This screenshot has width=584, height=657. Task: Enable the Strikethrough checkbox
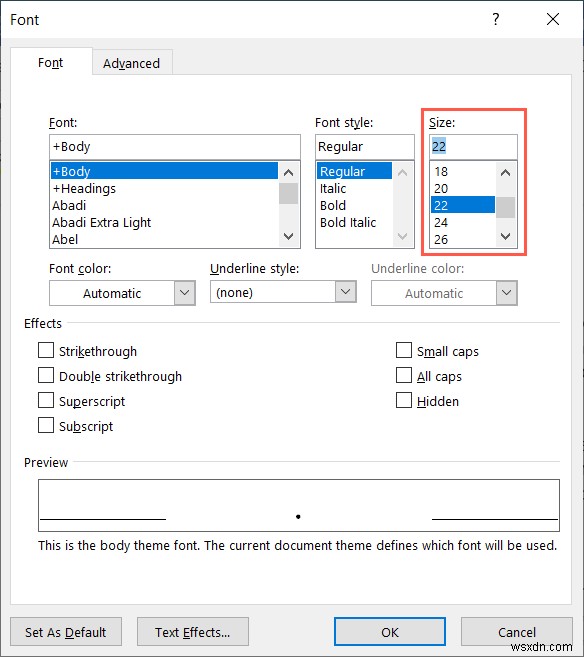46,350
